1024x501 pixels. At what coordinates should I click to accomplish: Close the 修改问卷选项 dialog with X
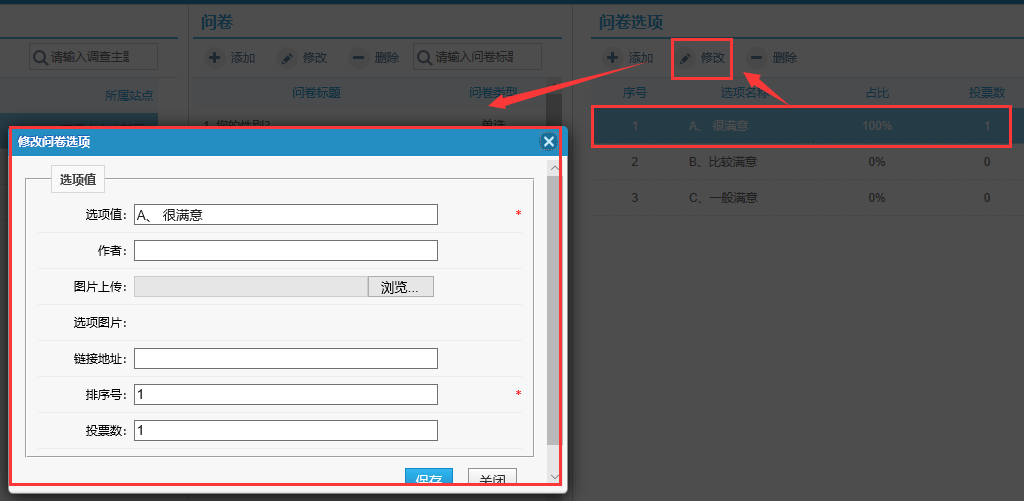549,141
